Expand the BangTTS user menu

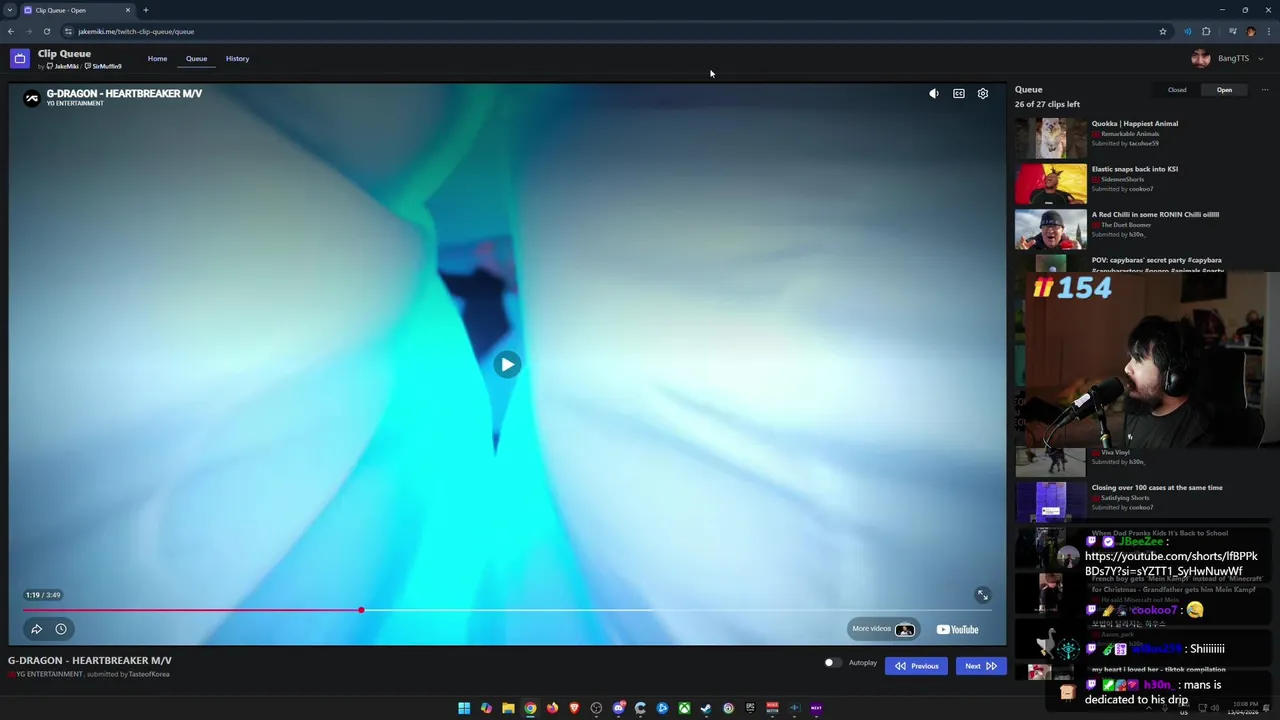click(x=1260, y=58)
